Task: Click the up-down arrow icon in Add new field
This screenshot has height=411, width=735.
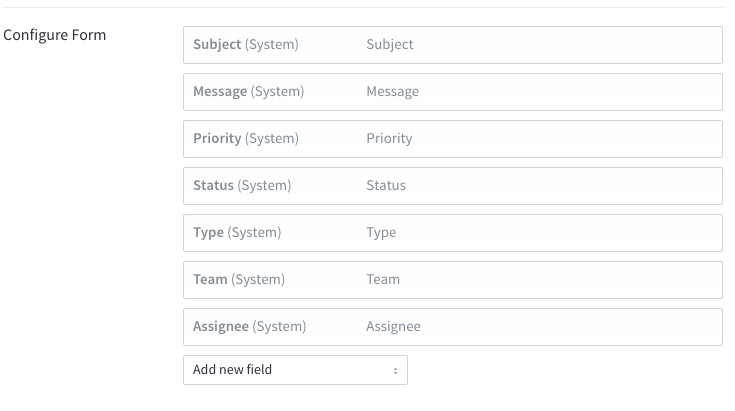Action: point(395,371)
